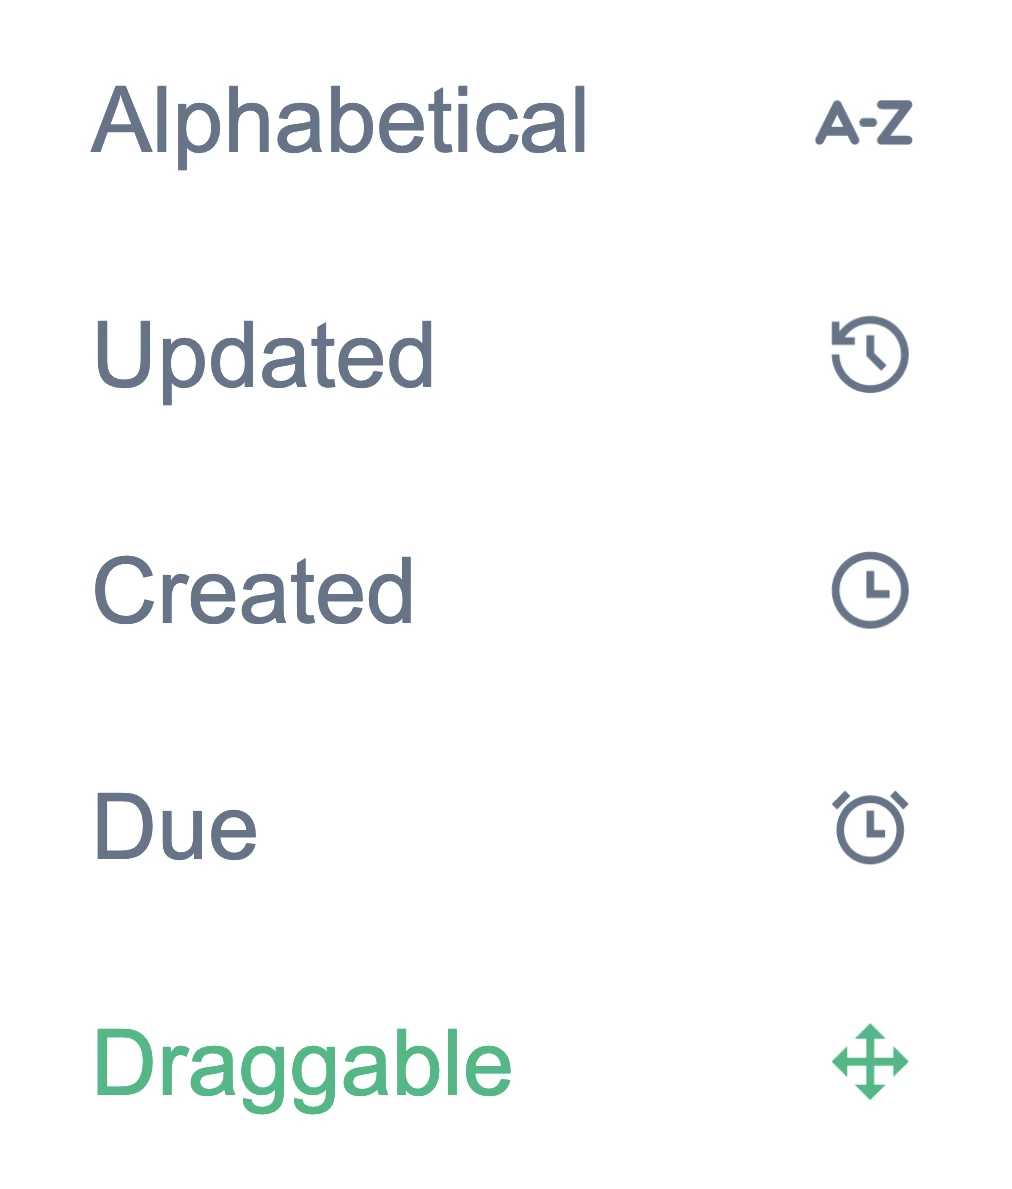Order the list by due reminder time

tap(176, 827)
